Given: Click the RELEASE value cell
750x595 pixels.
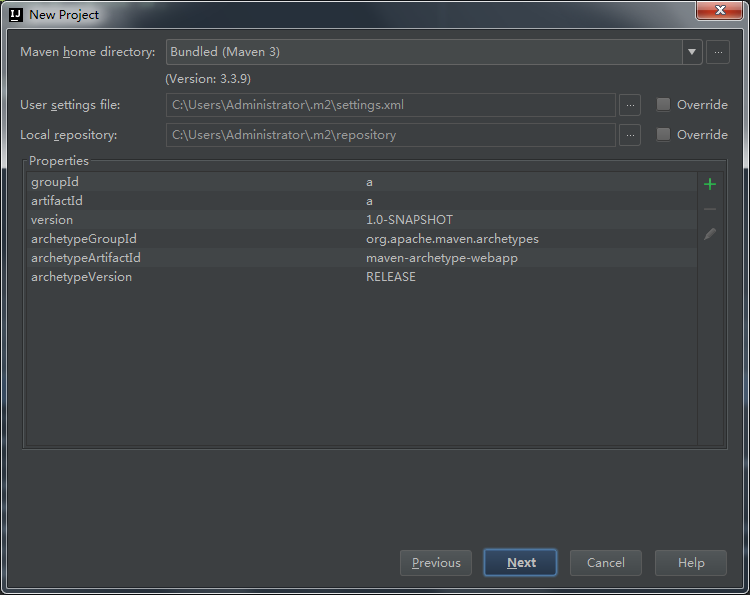Looking at the screenshot, I should pyautogui.click(x=391, y=277).
